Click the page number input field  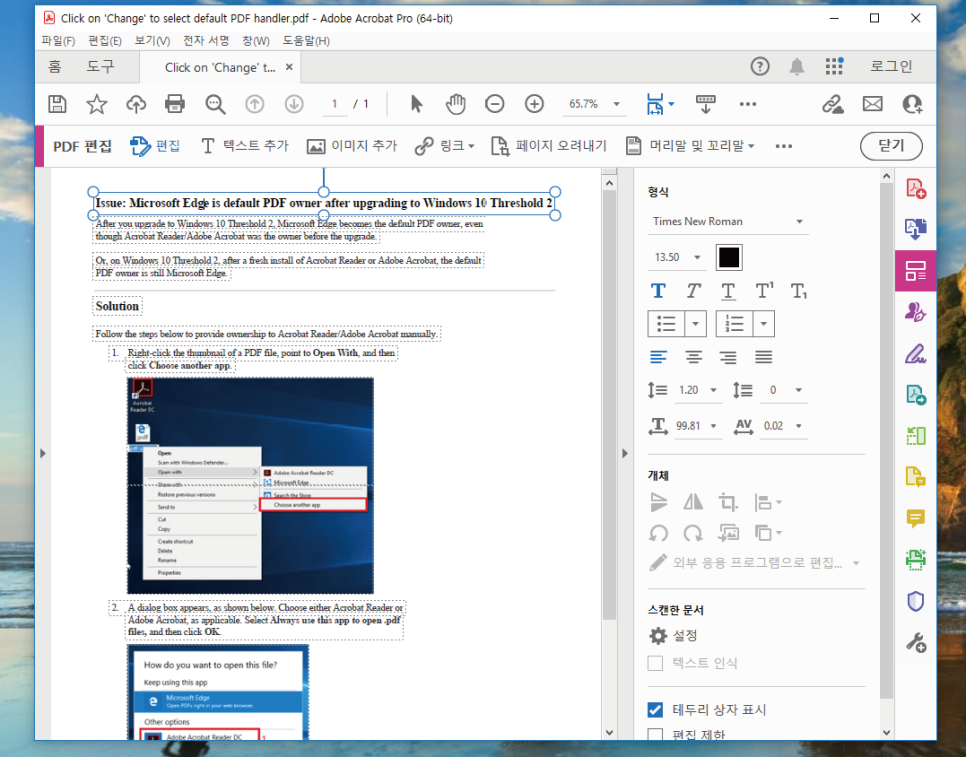click(335, 104)
